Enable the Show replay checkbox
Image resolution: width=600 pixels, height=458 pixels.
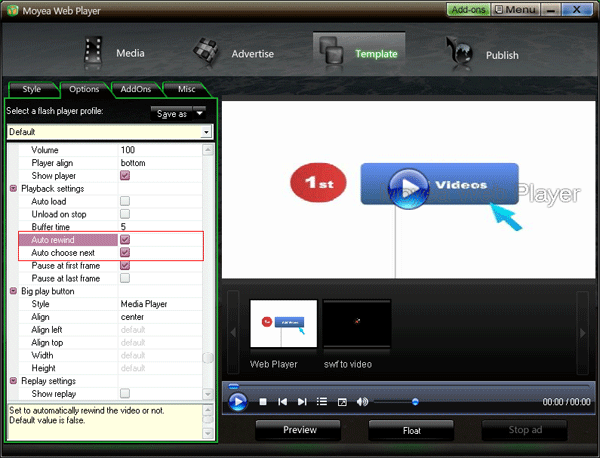coord(125,393)
